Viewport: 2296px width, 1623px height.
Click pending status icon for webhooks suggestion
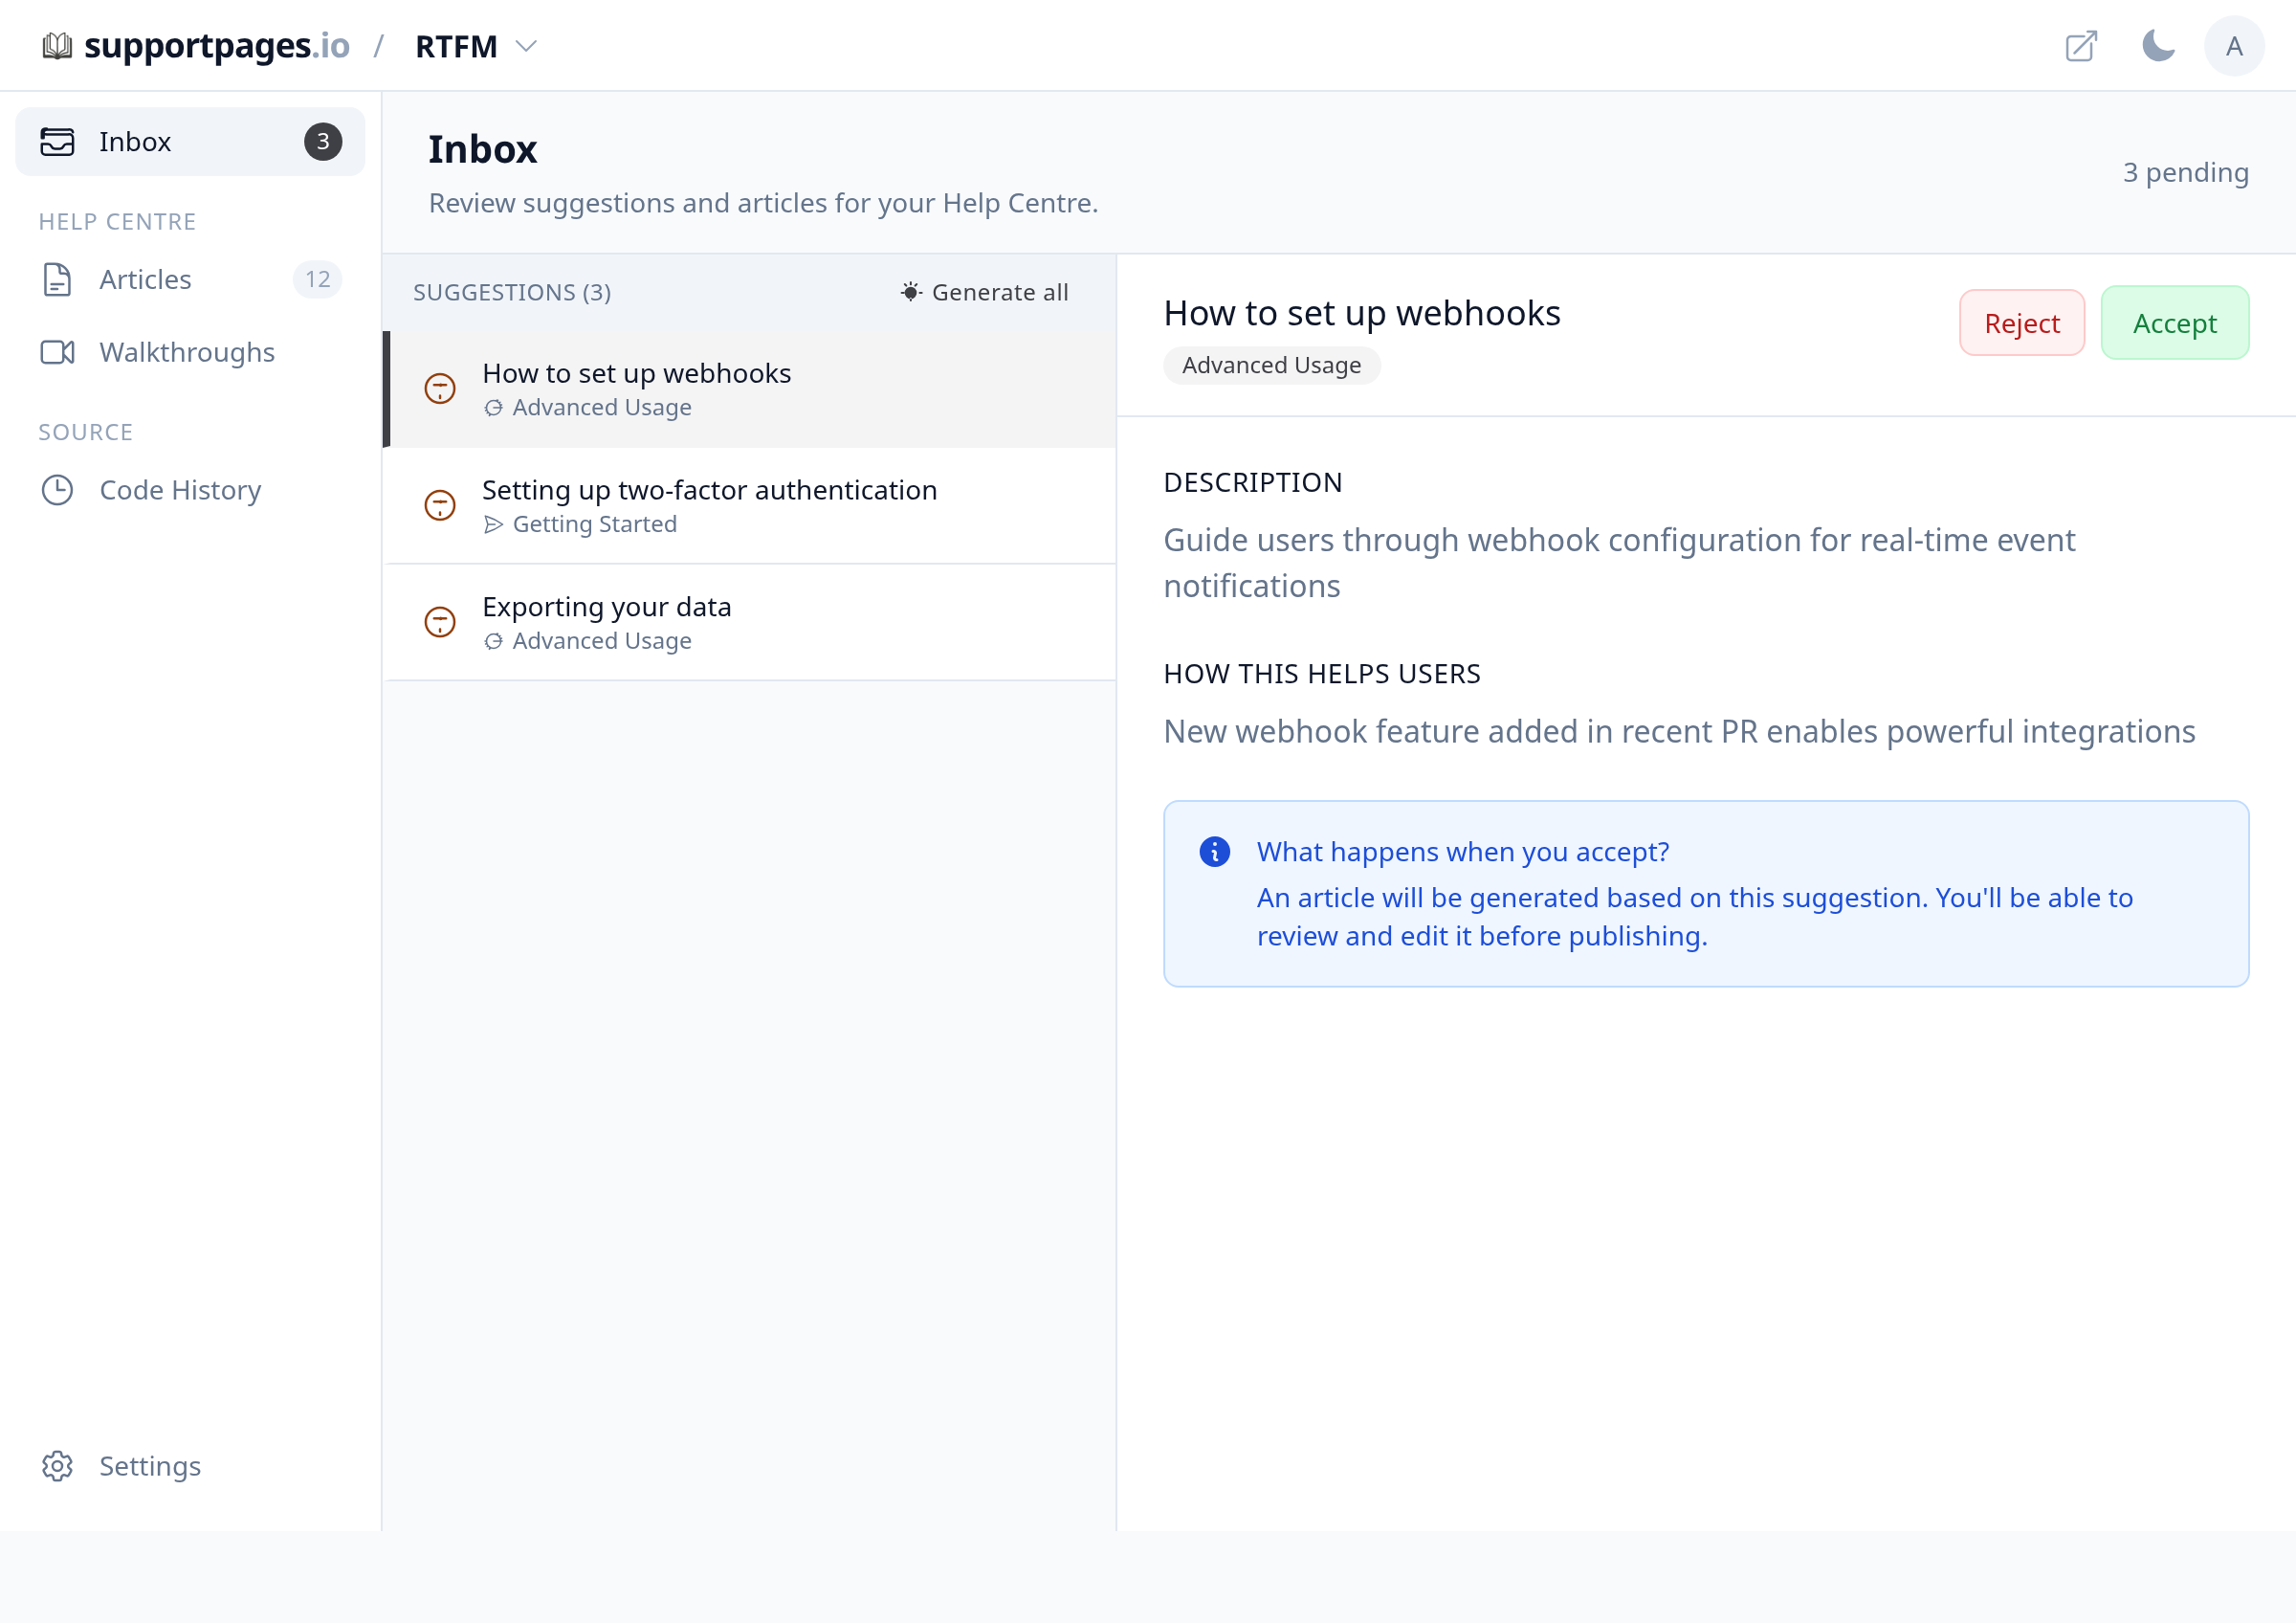[x=440, y=388]
